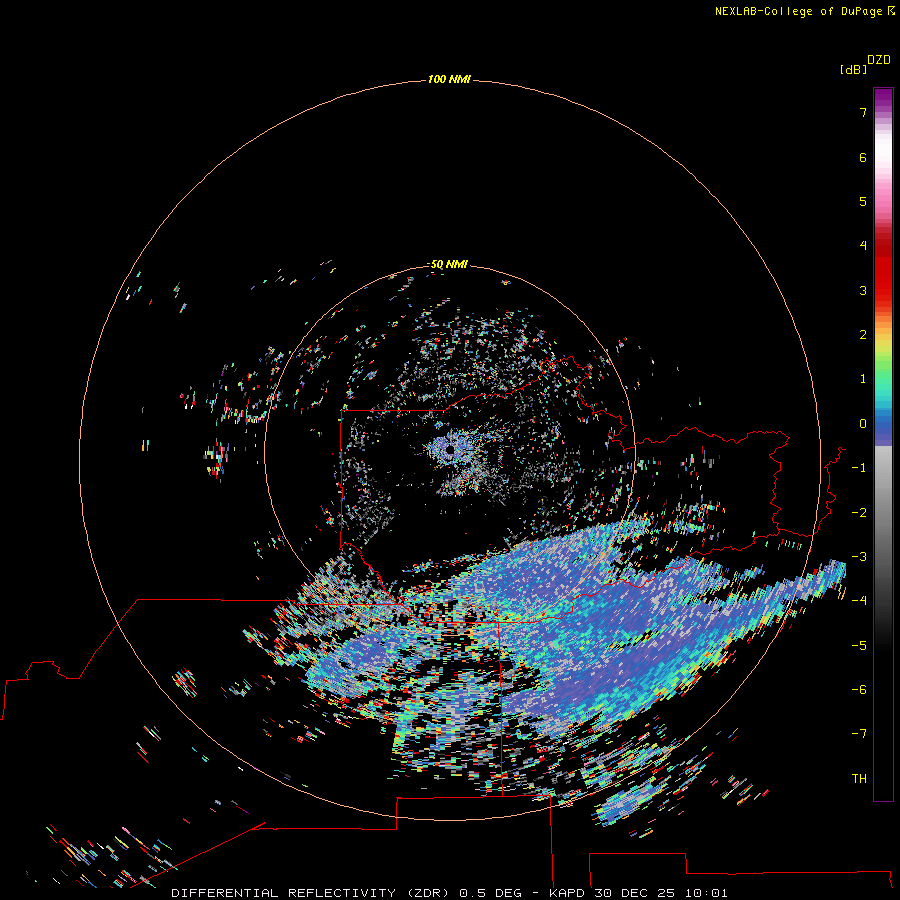The height and width of the screenshot is (900, 900).
Task: Click the -4 value on color scale
Action: pyautogui.click(x=859, y=600)
